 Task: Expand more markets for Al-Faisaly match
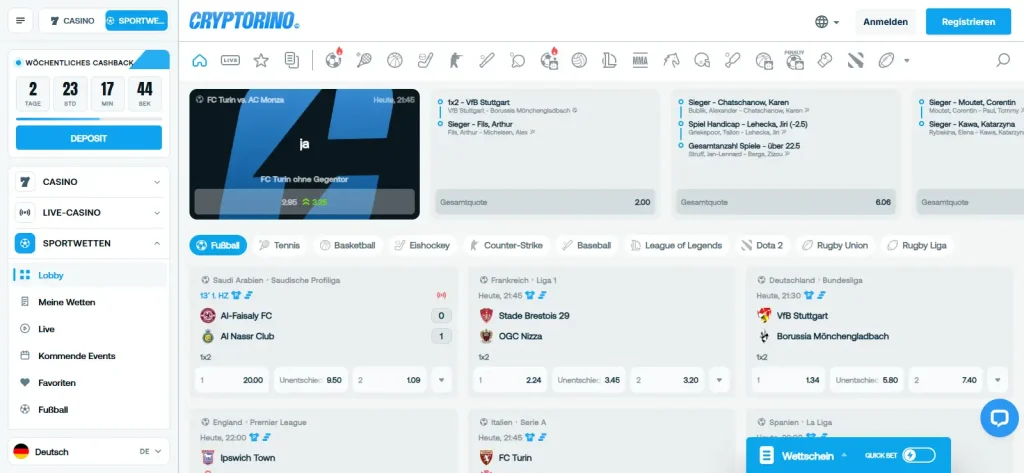[441, 380]
